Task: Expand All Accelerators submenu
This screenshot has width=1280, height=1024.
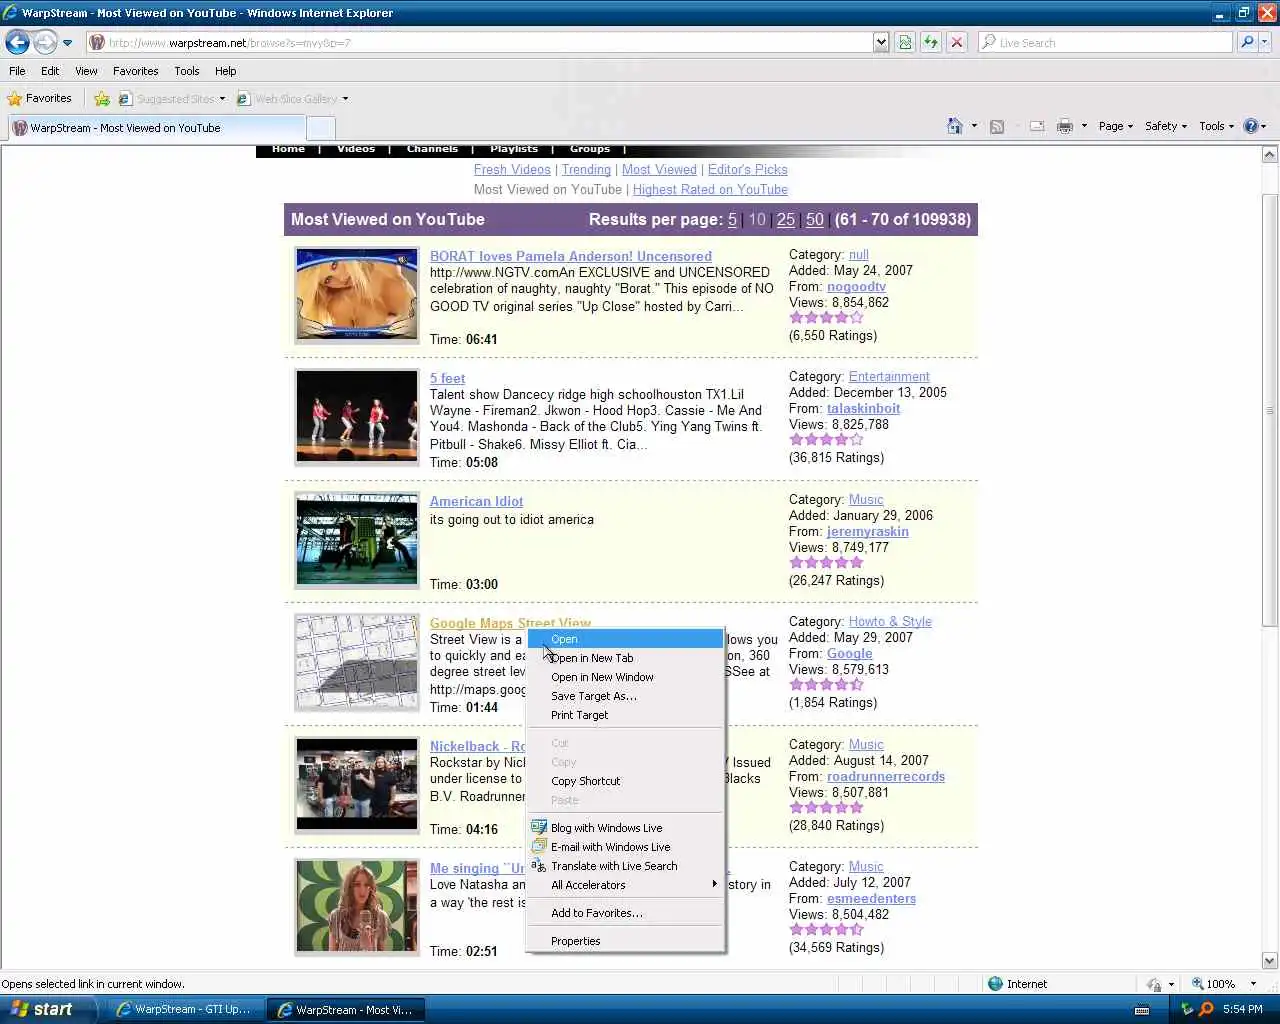Action: click(625, 885)
